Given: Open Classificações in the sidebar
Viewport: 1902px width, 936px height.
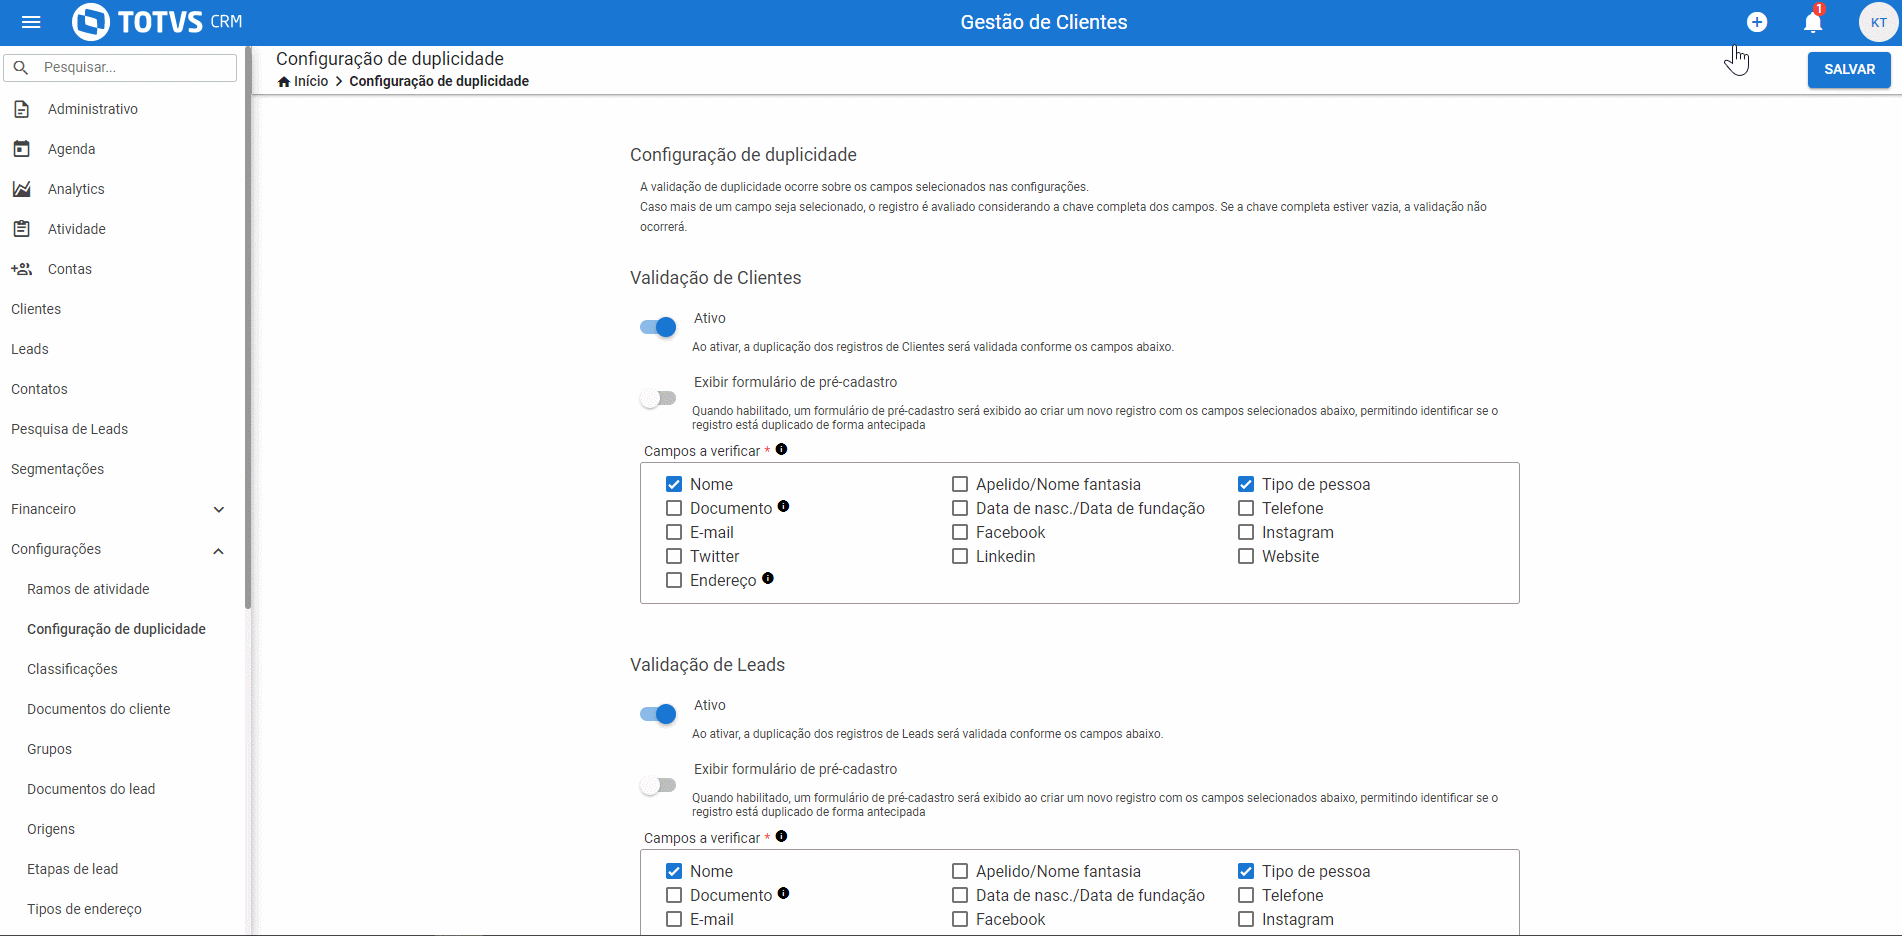Looking at the screenshot, I should [x=72, y=669].
